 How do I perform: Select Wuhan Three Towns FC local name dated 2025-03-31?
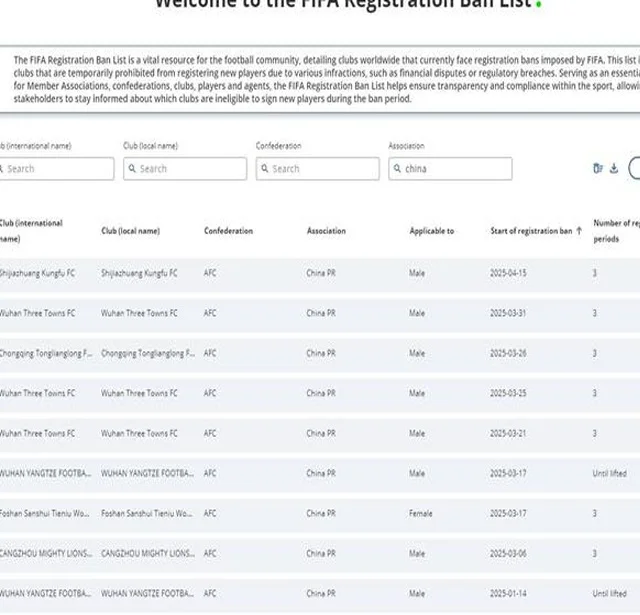[x=139, y=313]
